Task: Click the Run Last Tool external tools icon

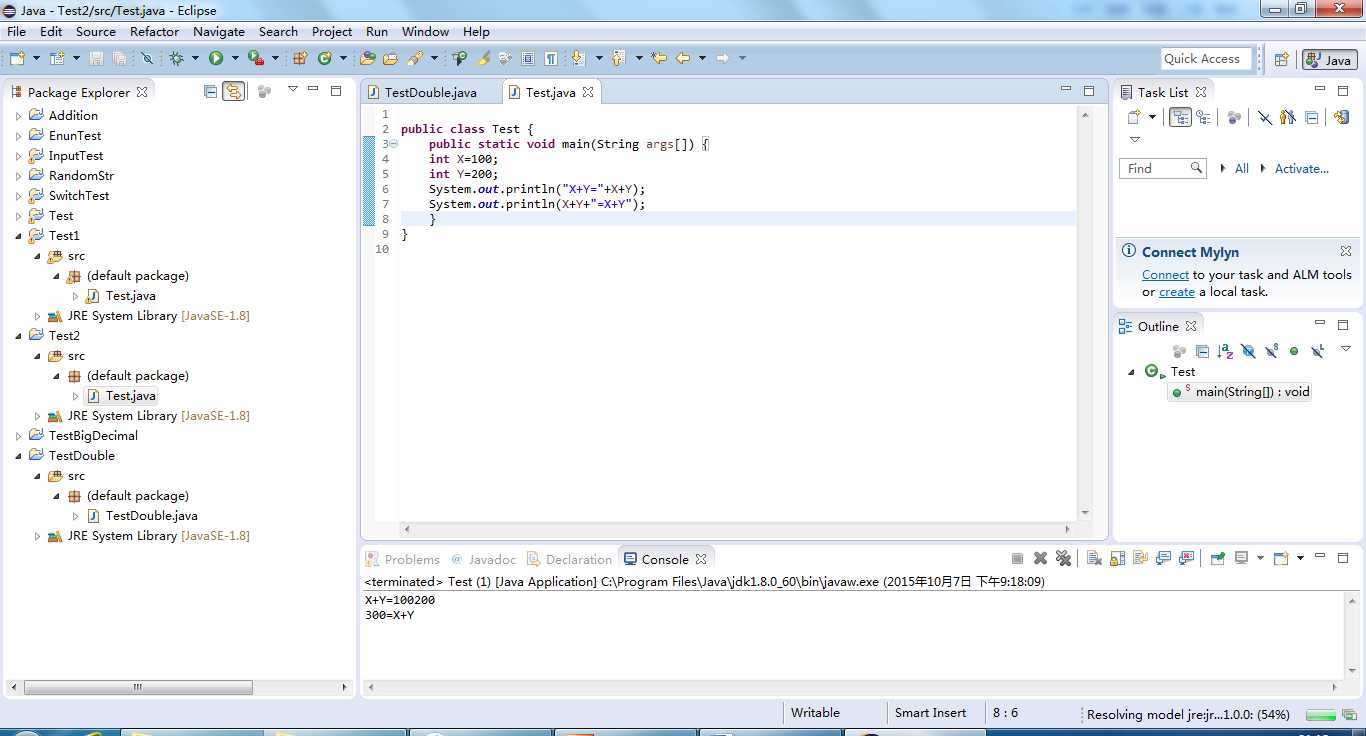Action: [x=256, y=58]
